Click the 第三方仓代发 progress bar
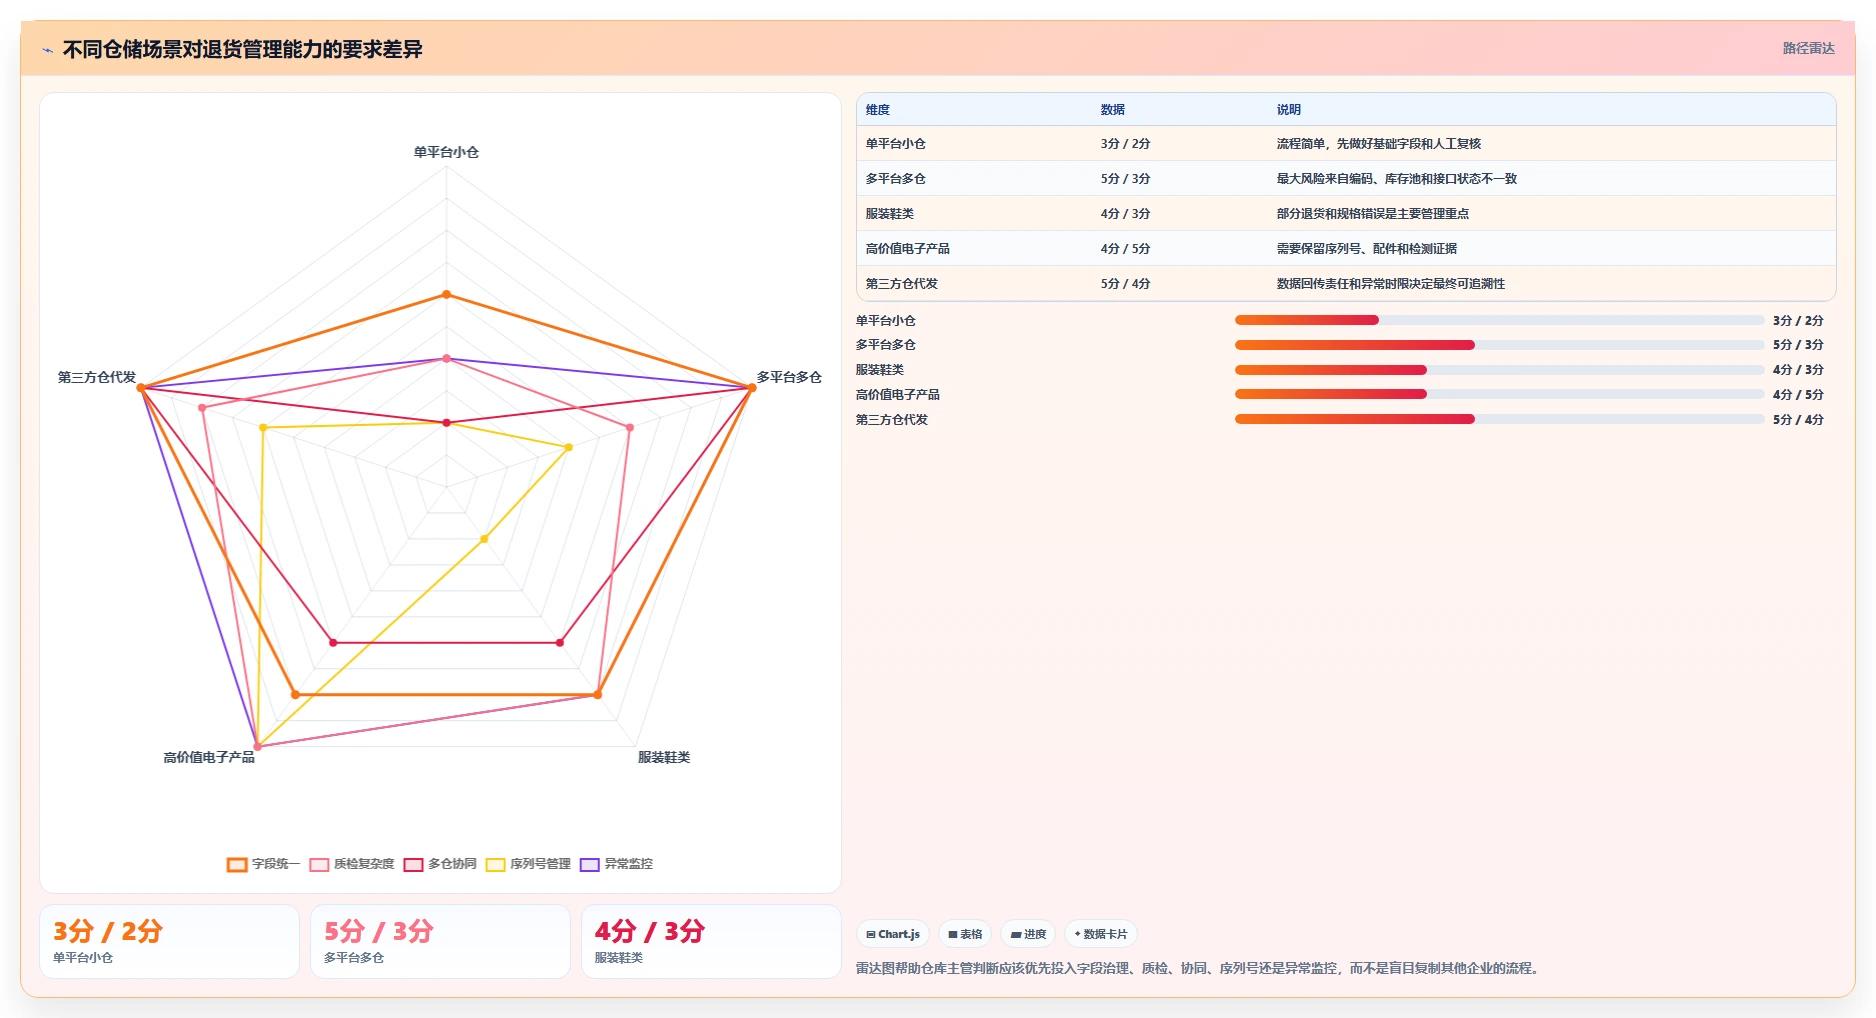The width and height of the screenshot is (1876, 1018). (1499, 419)
